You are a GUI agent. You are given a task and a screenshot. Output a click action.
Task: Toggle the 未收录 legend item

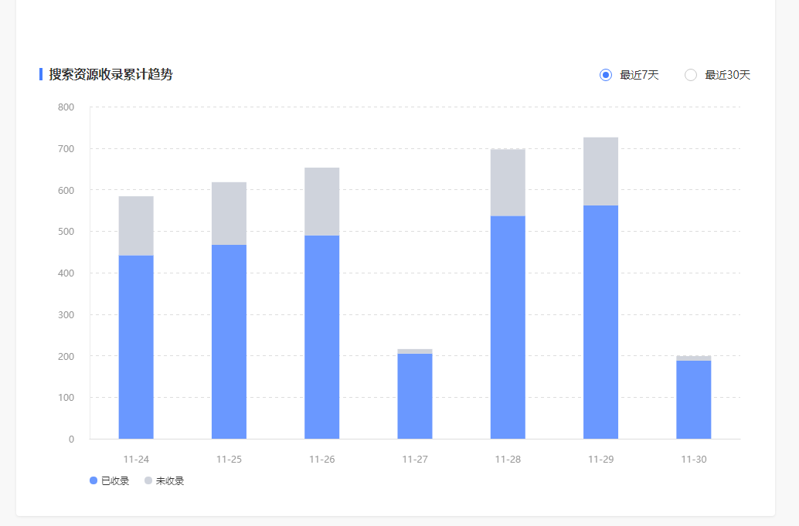point(164,481)
